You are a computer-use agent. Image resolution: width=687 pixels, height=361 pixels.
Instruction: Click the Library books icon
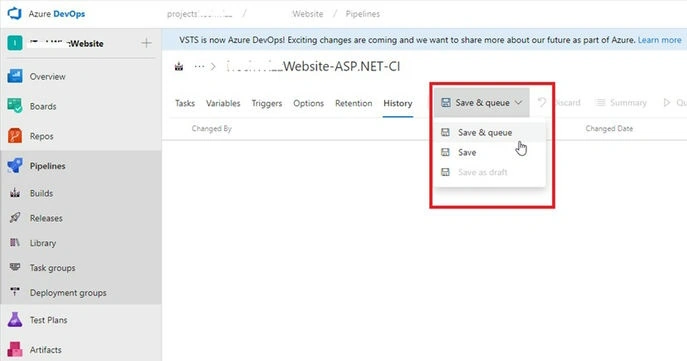coord(15,242)
